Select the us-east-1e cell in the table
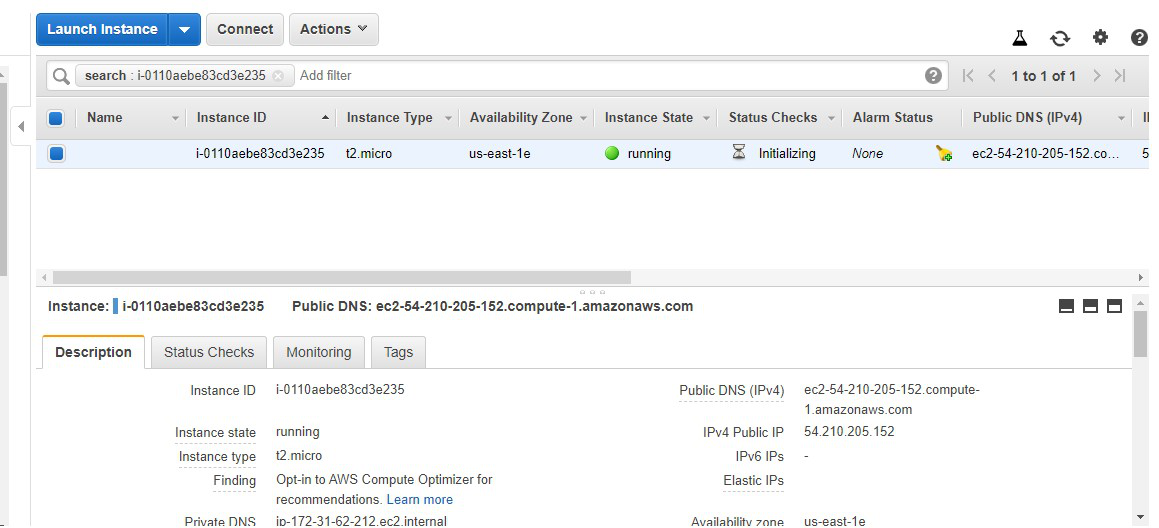This screenshot has height=528, width=1159. click(500, 154)
